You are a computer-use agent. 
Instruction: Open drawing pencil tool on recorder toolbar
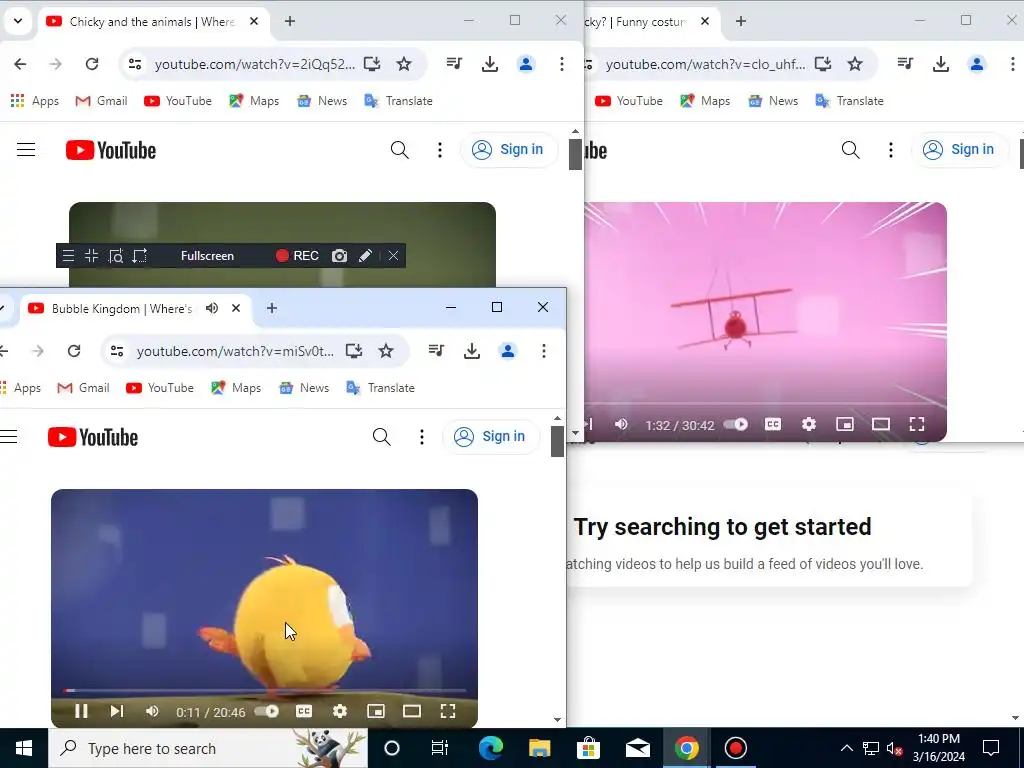tap(365, 255)
